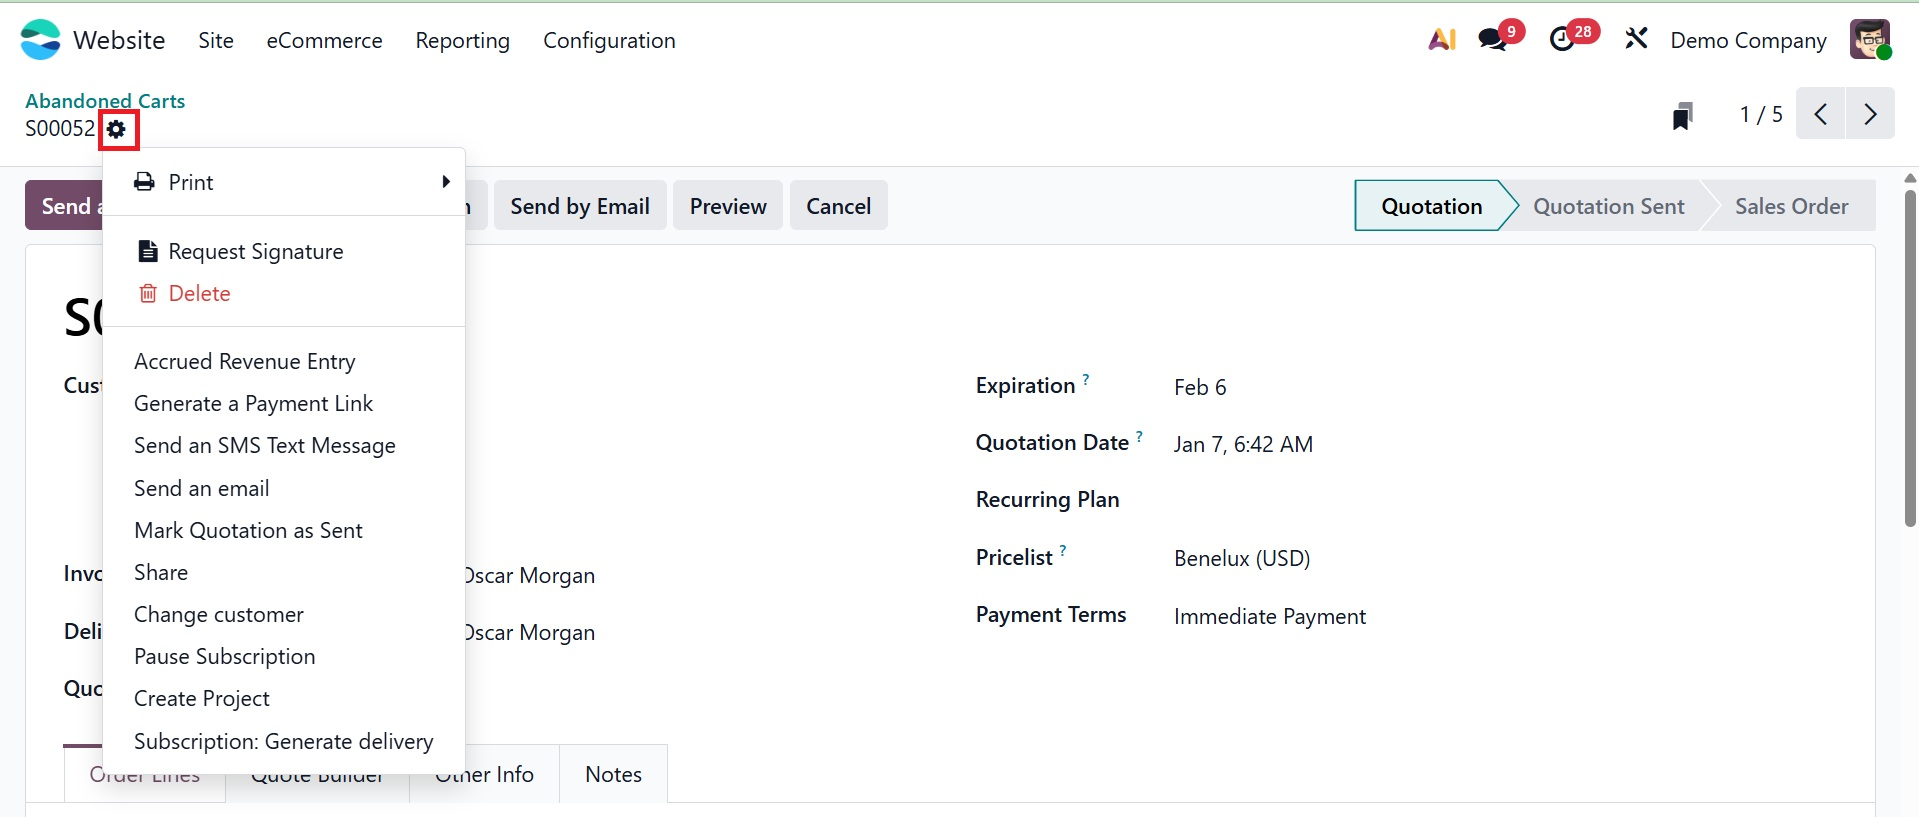
Task: Open the activities clock icon with badge 28
Action: pyautogui.click(x=1562, y=40)
